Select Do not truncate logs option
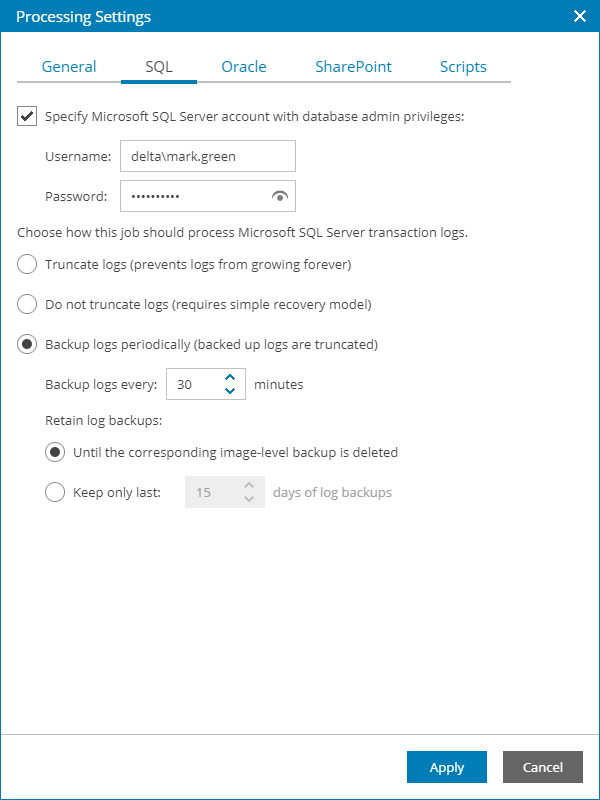 [27, 304]
